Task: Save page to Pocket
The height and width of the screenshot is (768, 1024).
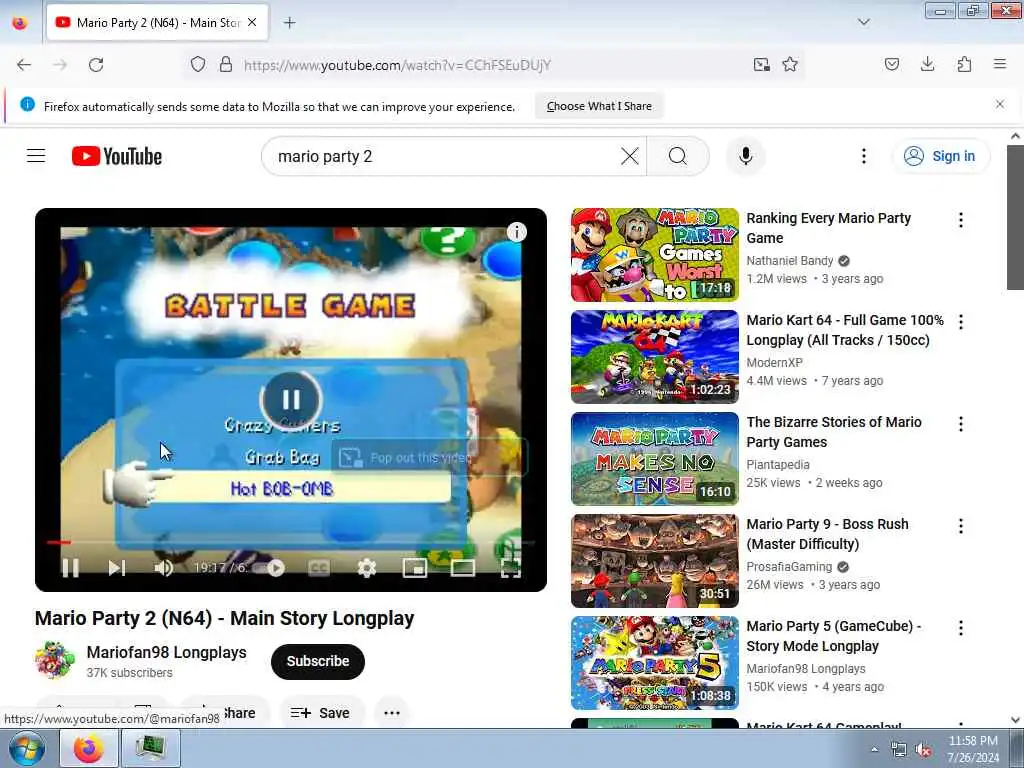Action: point(891,64)
